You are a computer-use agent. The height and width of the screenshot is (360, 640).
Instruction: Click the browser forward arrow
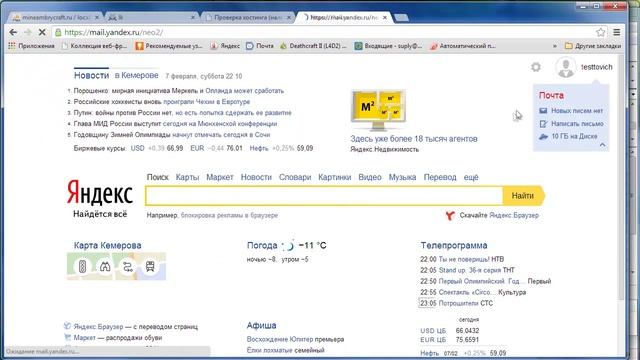28,32
